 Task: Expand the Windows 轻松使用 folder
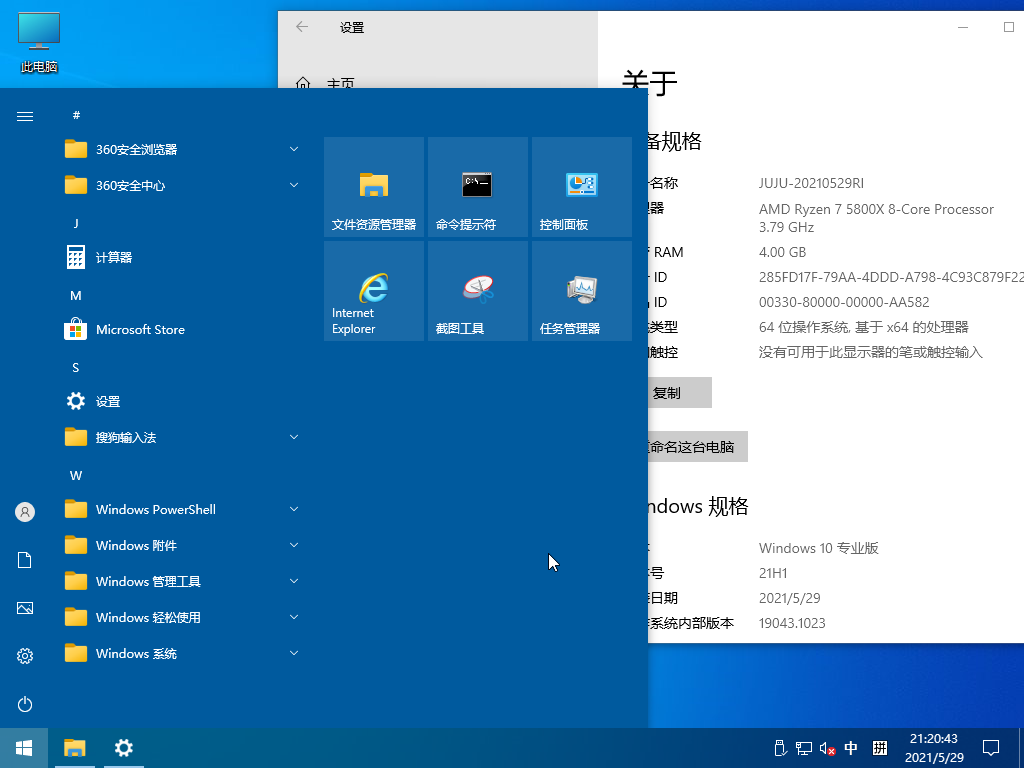click(182, 617)
